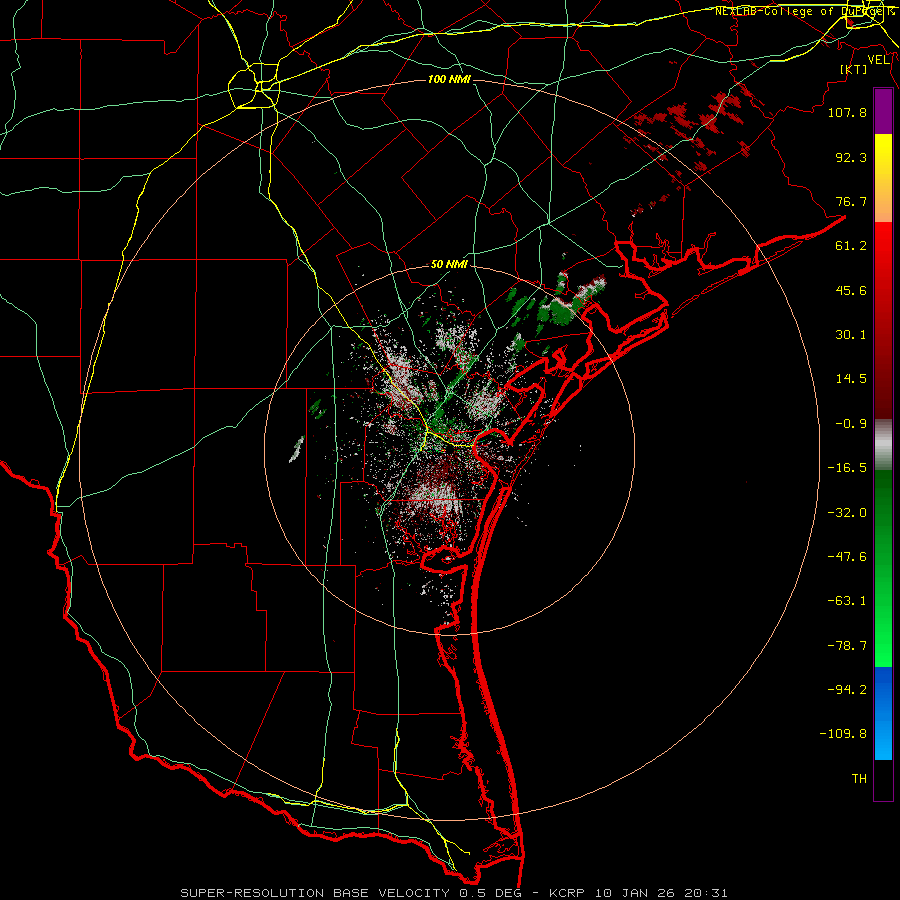This screenshot has width=900, height=900.
Task: Click the VEL legend title
Action: pos(878,60)
